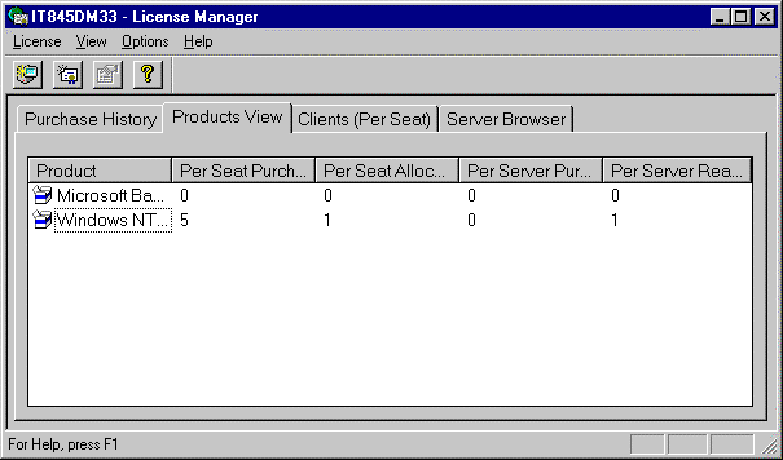Click the New License certificate toolbar icon

68,75
